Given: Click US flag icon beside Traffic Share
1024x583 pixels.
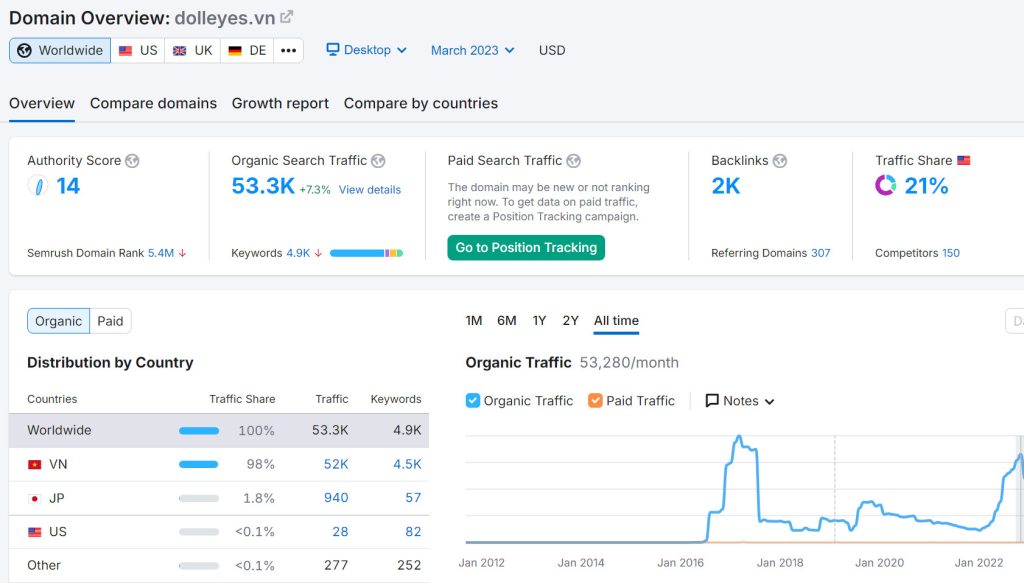Looking at the screenshot, I should 964,160.
